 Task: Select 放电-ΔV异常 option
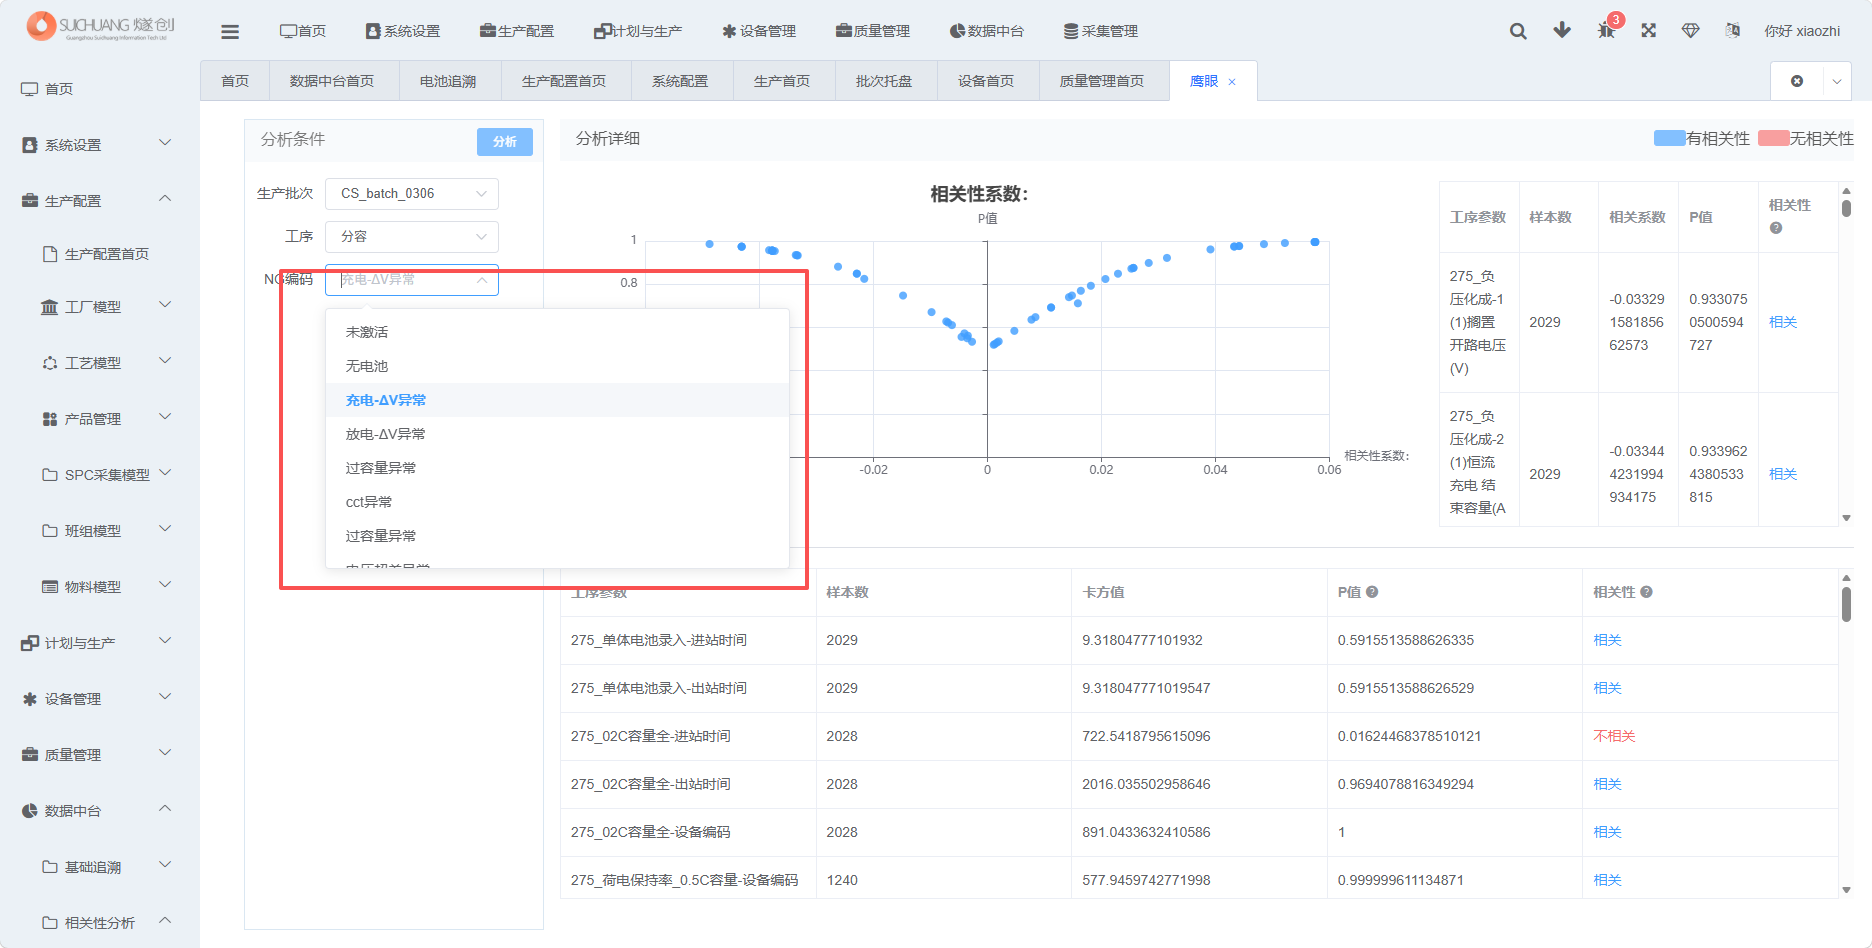[x=557, y=434]
